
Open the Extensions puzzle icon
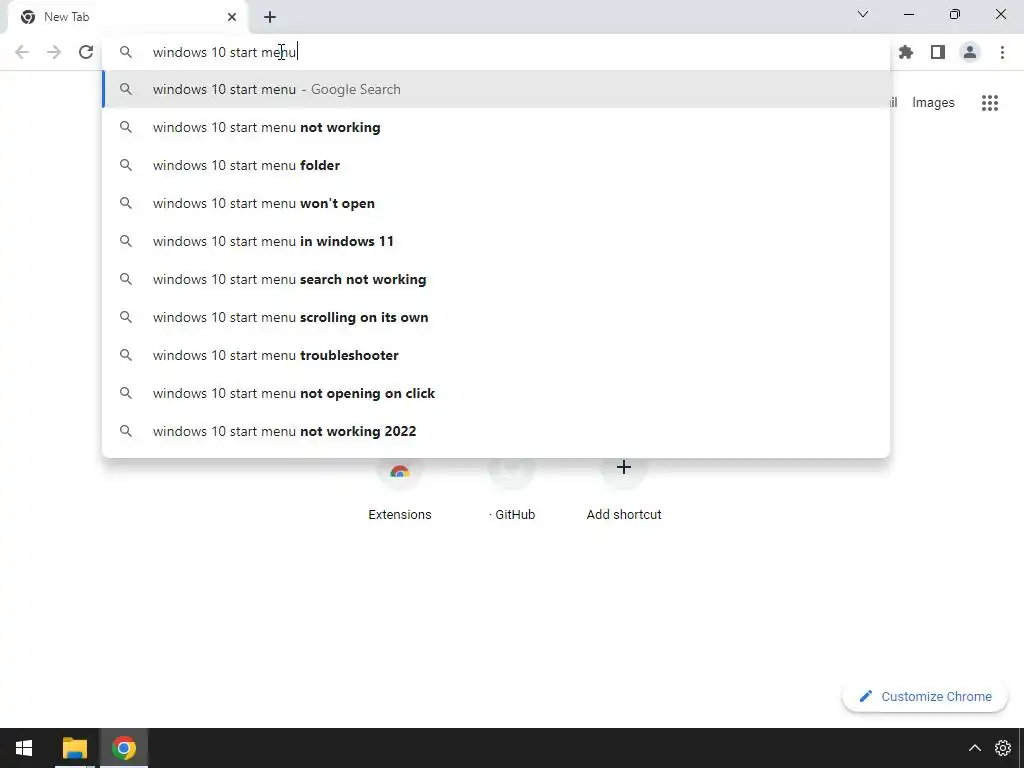tap(906, 52)
